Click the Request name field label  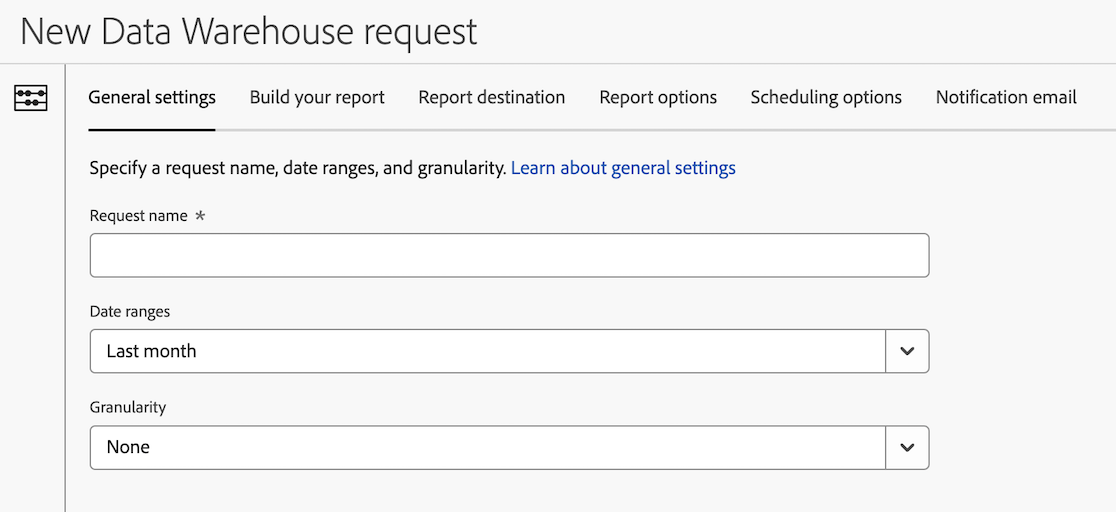(138, 216)
